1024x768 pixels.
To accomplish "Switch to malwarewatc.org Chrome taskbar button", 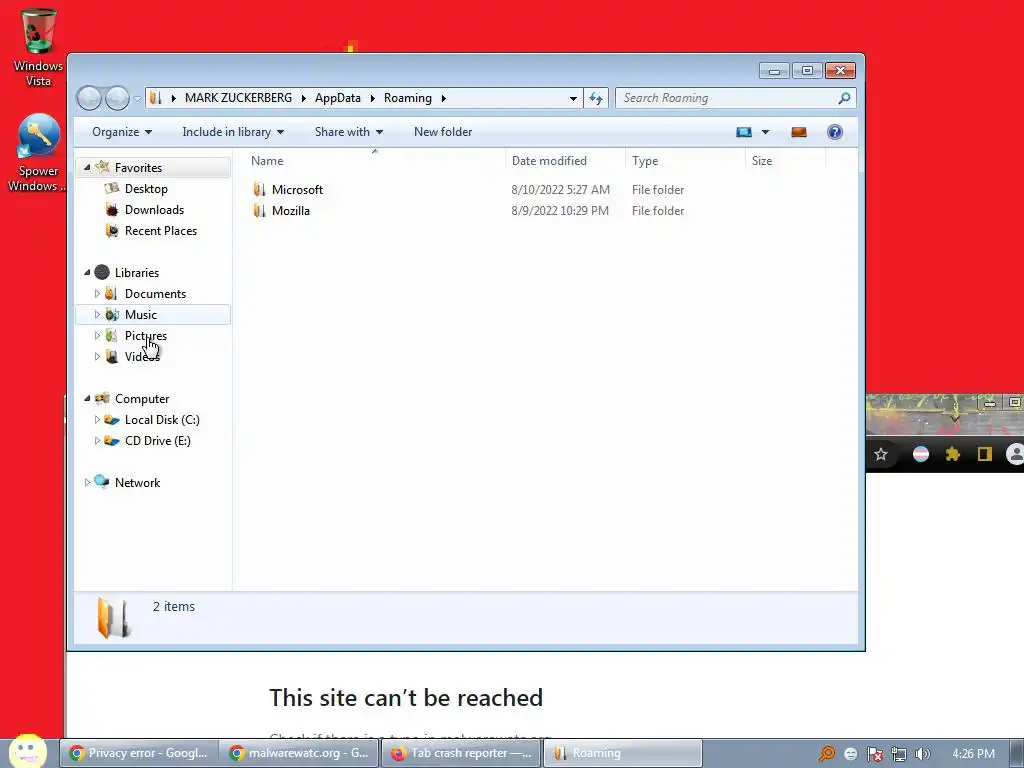I will pyautogui.click(x=300, y=753).
